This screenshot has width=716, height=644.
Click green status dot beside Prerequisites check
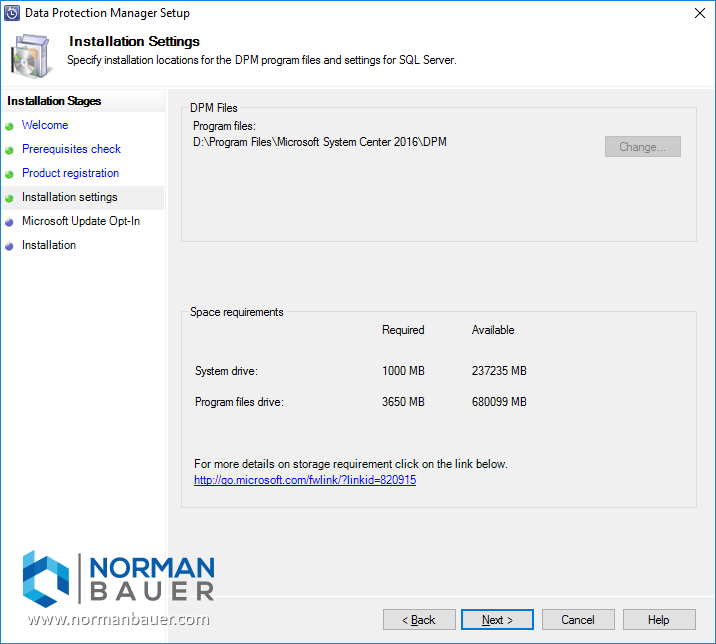(x=9, y=150)
